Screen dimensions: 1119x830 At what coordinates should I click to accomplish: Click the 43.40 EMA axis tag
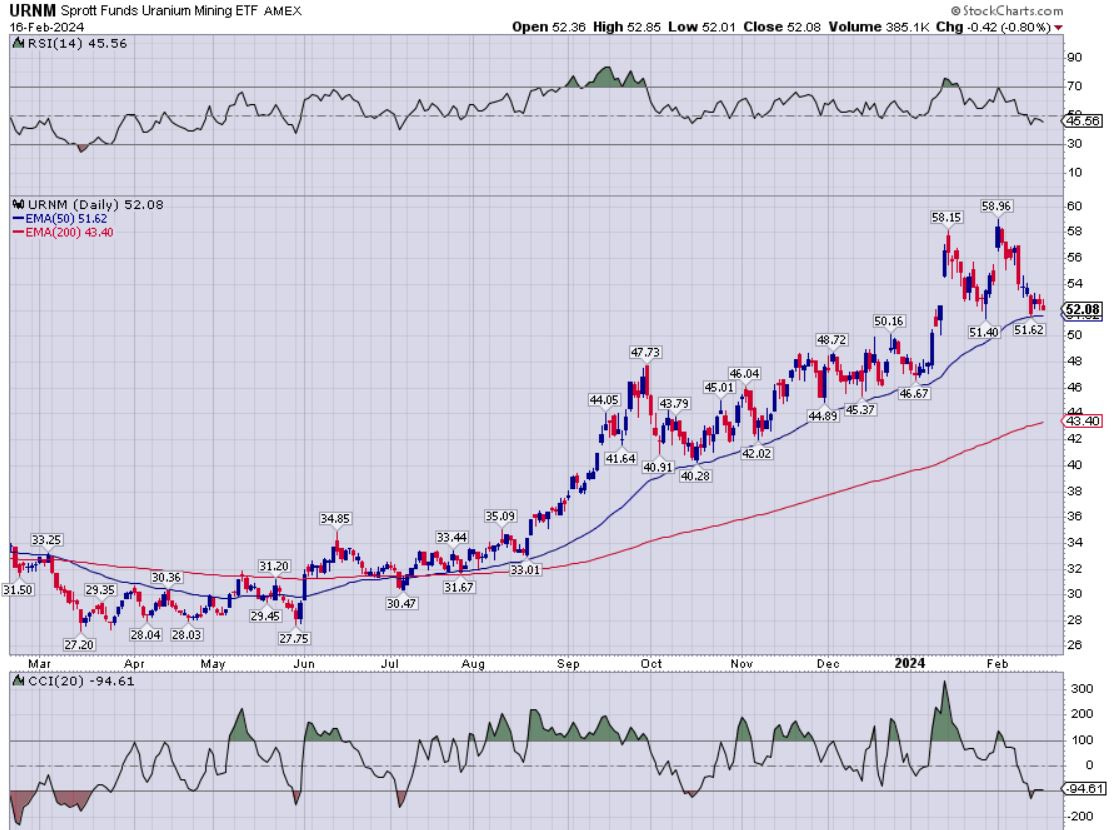(1083, 421)
